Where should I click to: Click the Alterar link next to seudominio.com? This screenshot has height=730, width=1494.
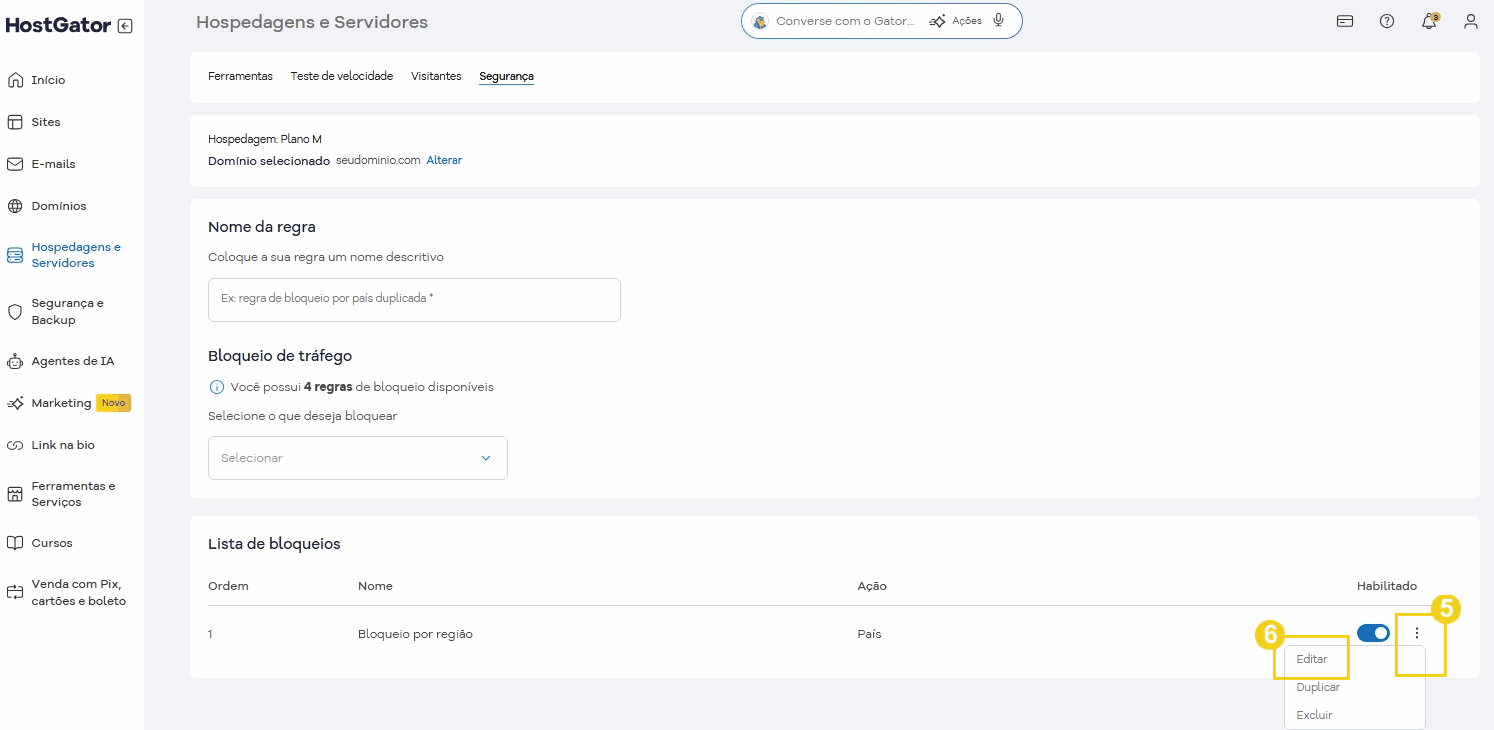click(444, 159)
